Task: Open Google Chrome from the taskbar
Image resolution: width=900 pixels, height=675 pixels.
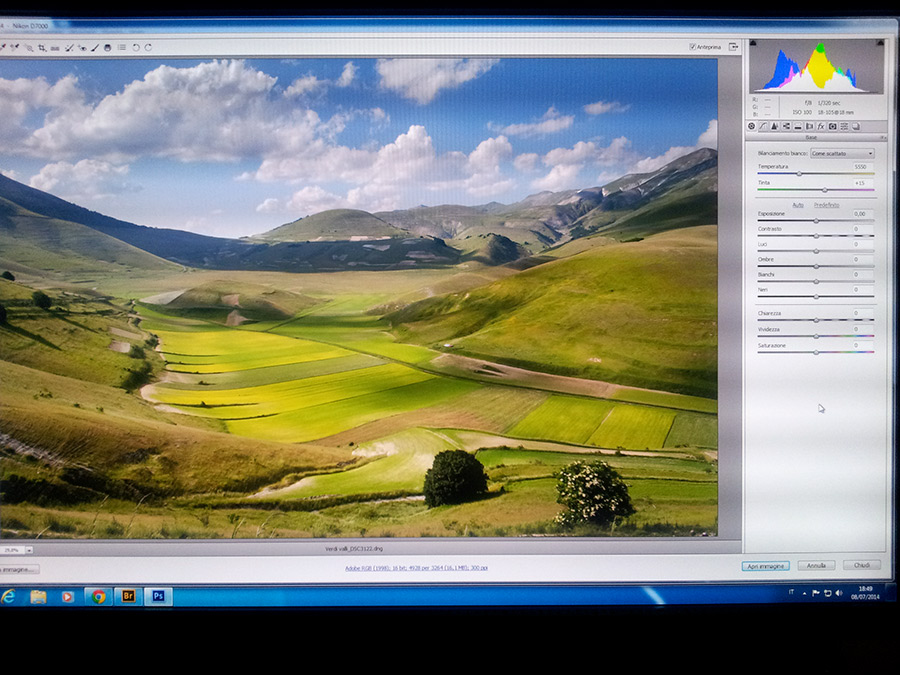Action: click(x=99, y=597)
